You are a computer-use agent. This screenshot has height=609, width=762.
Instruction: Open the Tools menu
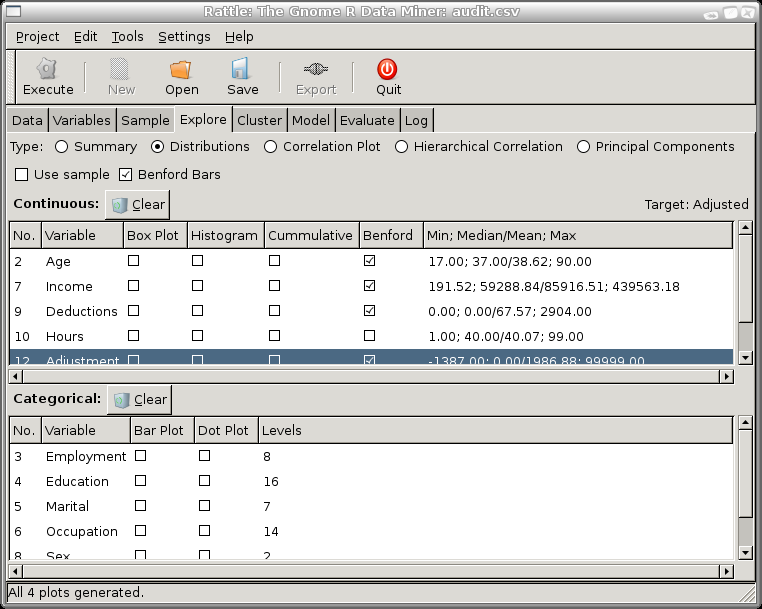click(127, 36)
